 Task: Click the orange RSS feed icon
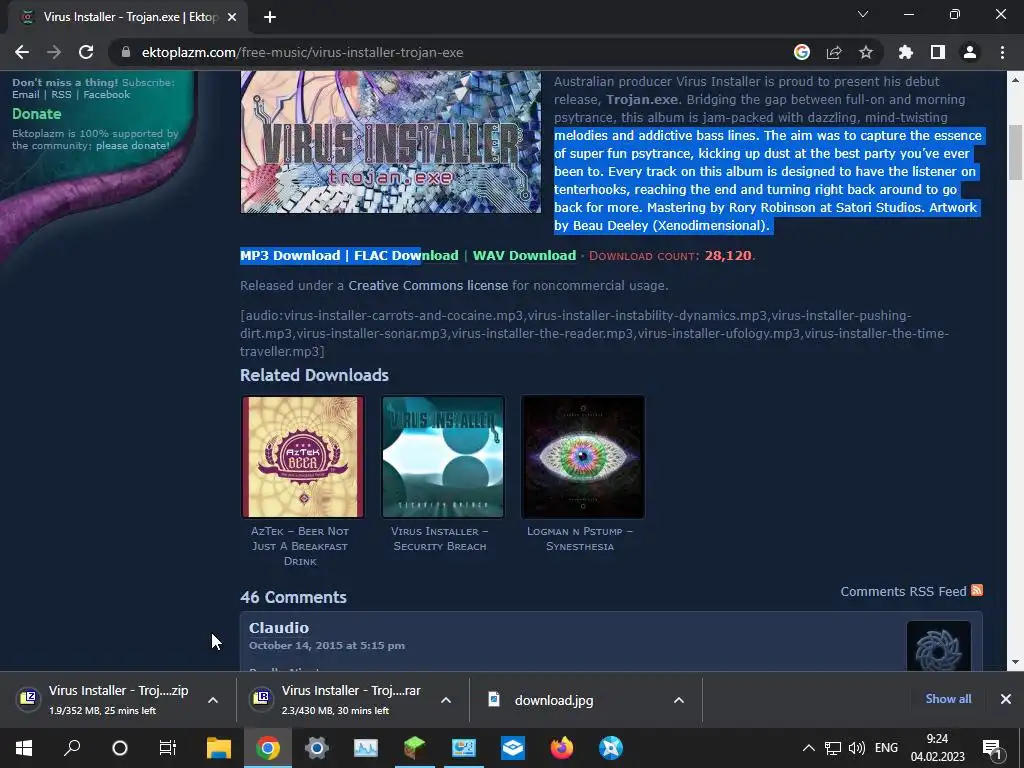[977, 590]
